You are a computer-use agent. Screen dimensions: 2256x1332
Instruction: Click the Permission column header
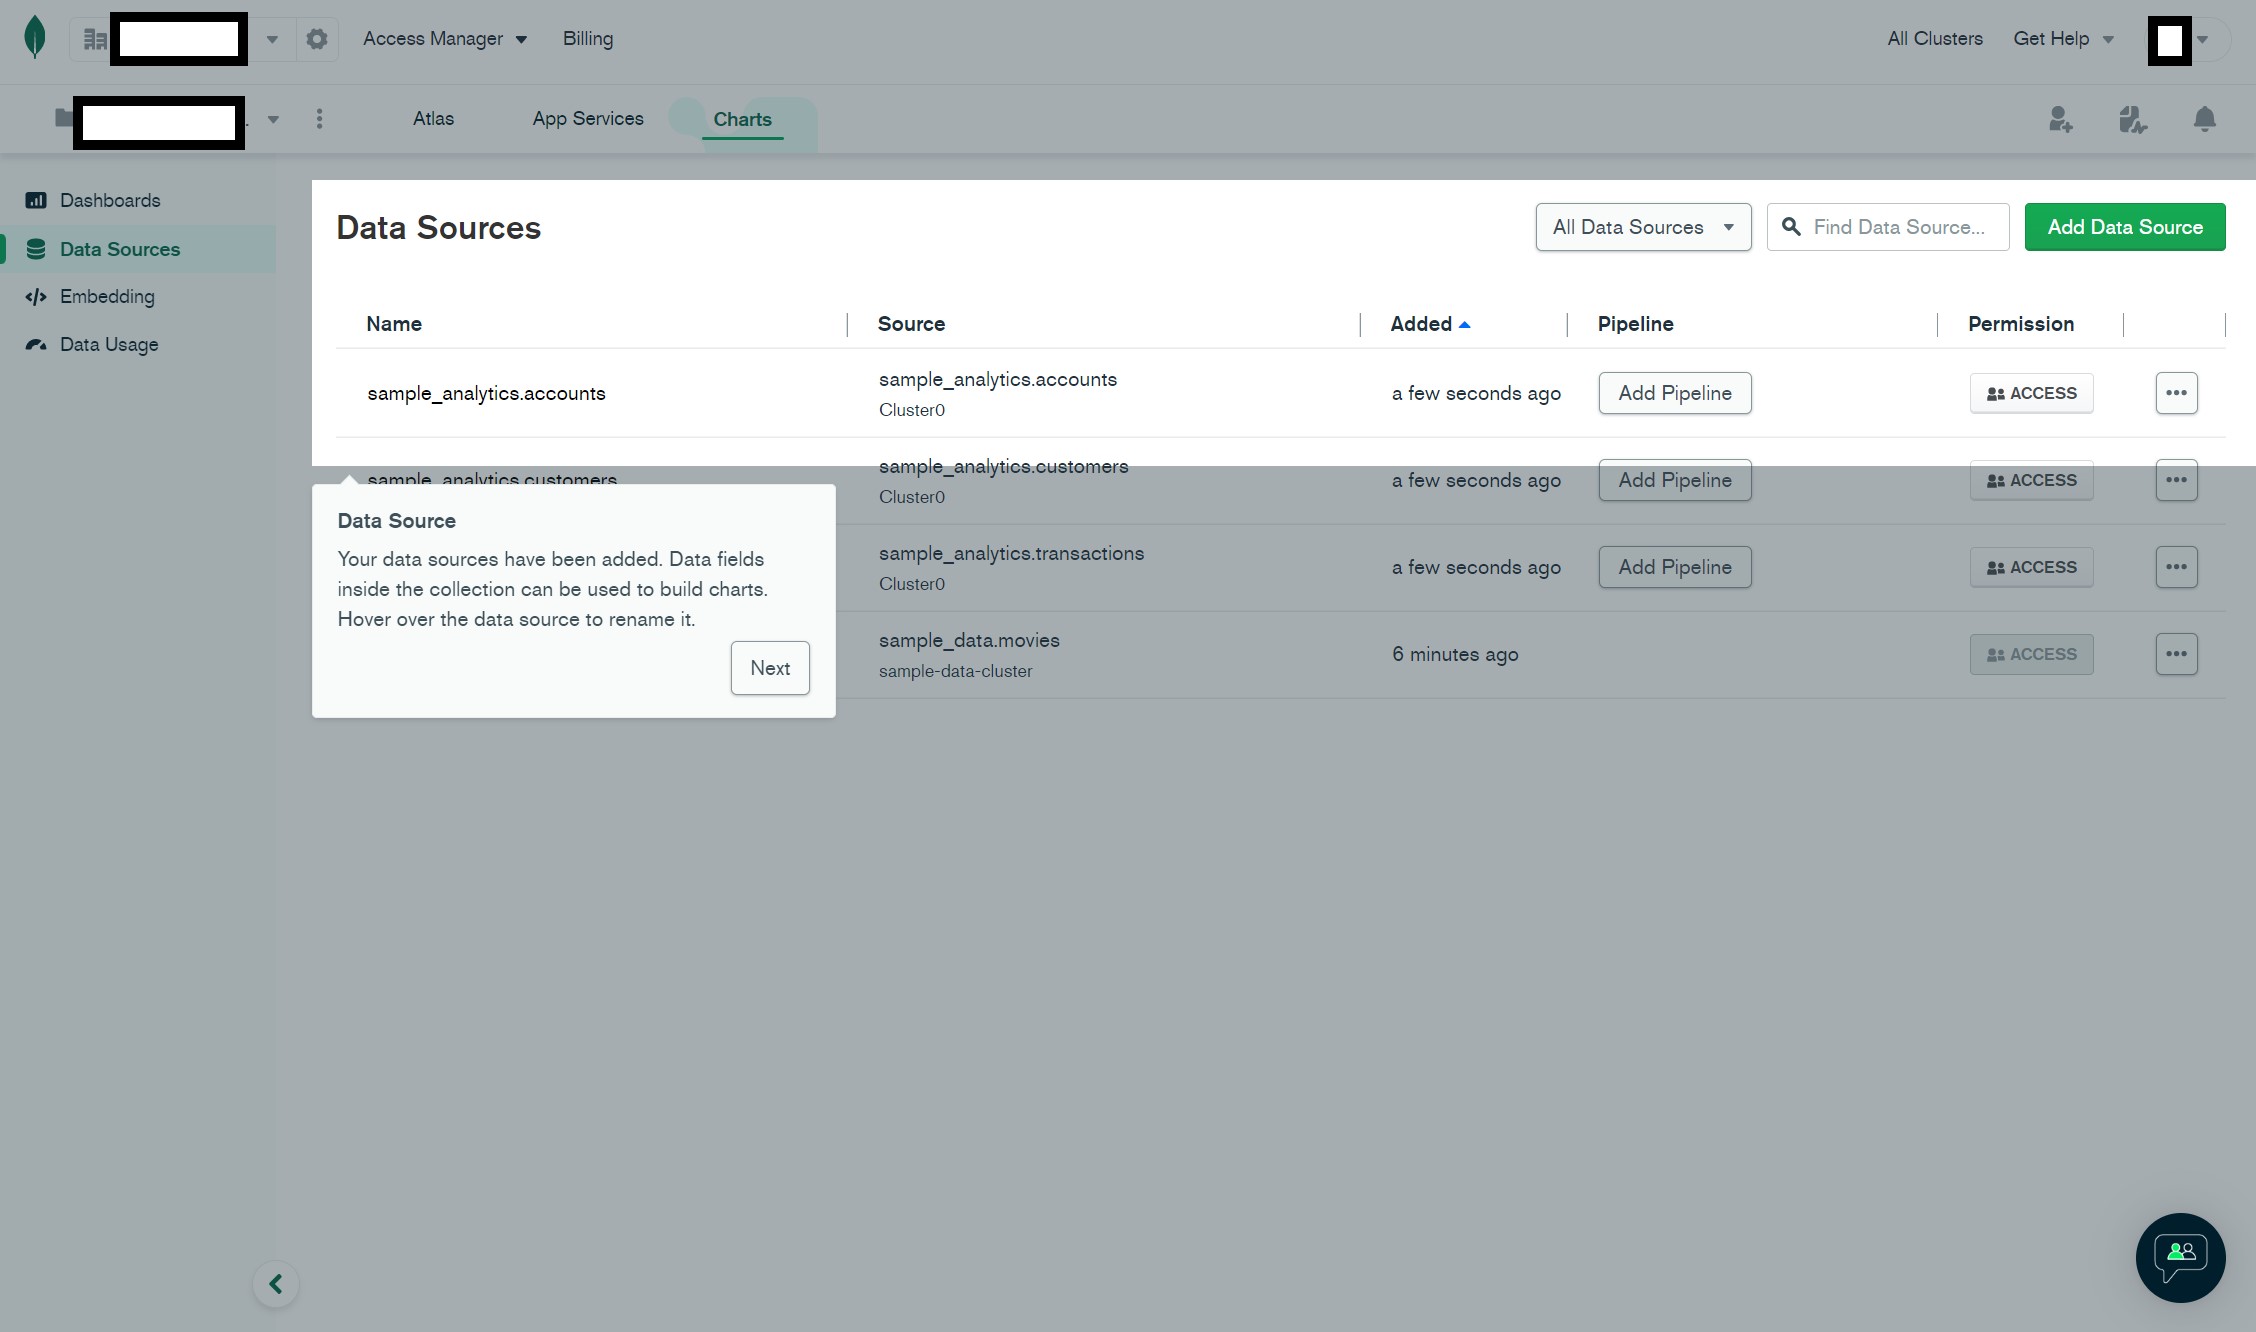2021,324
